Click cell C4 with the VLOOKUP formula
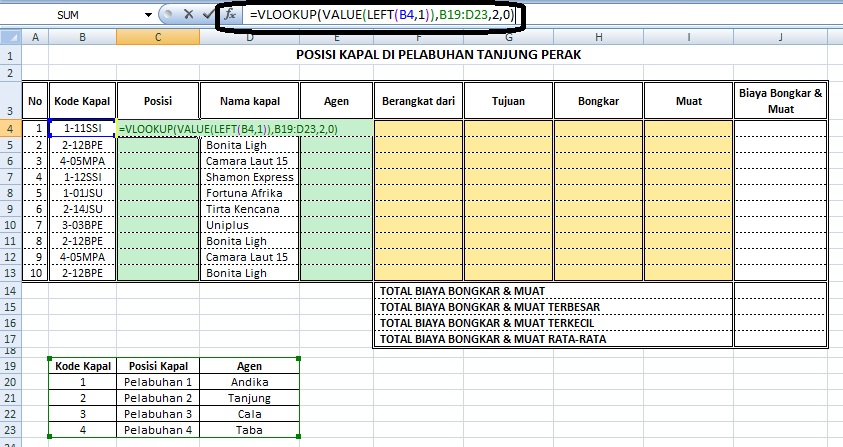 [158, 129]
